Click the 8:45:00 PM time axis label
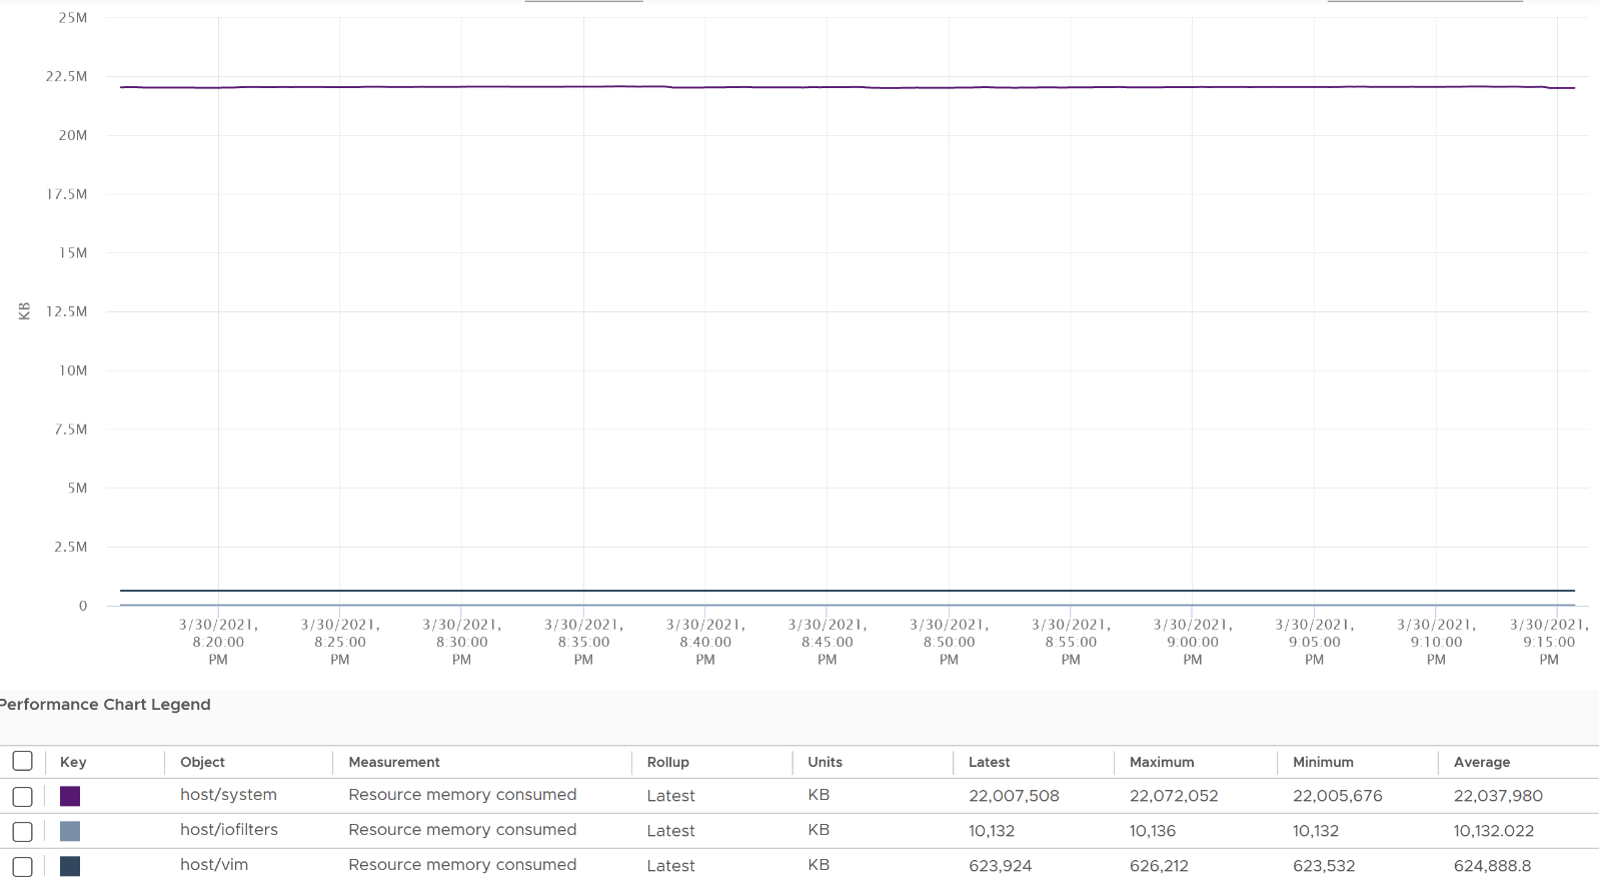 tap(827, 642)
